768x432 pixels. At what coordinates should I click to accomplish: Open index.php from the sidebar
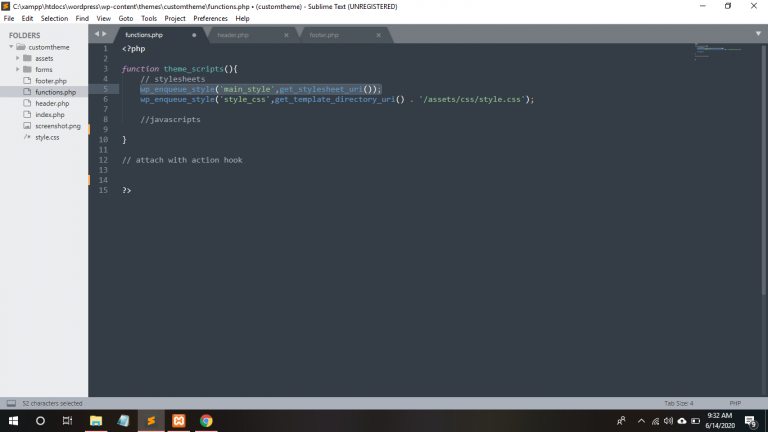click(49, 115)
